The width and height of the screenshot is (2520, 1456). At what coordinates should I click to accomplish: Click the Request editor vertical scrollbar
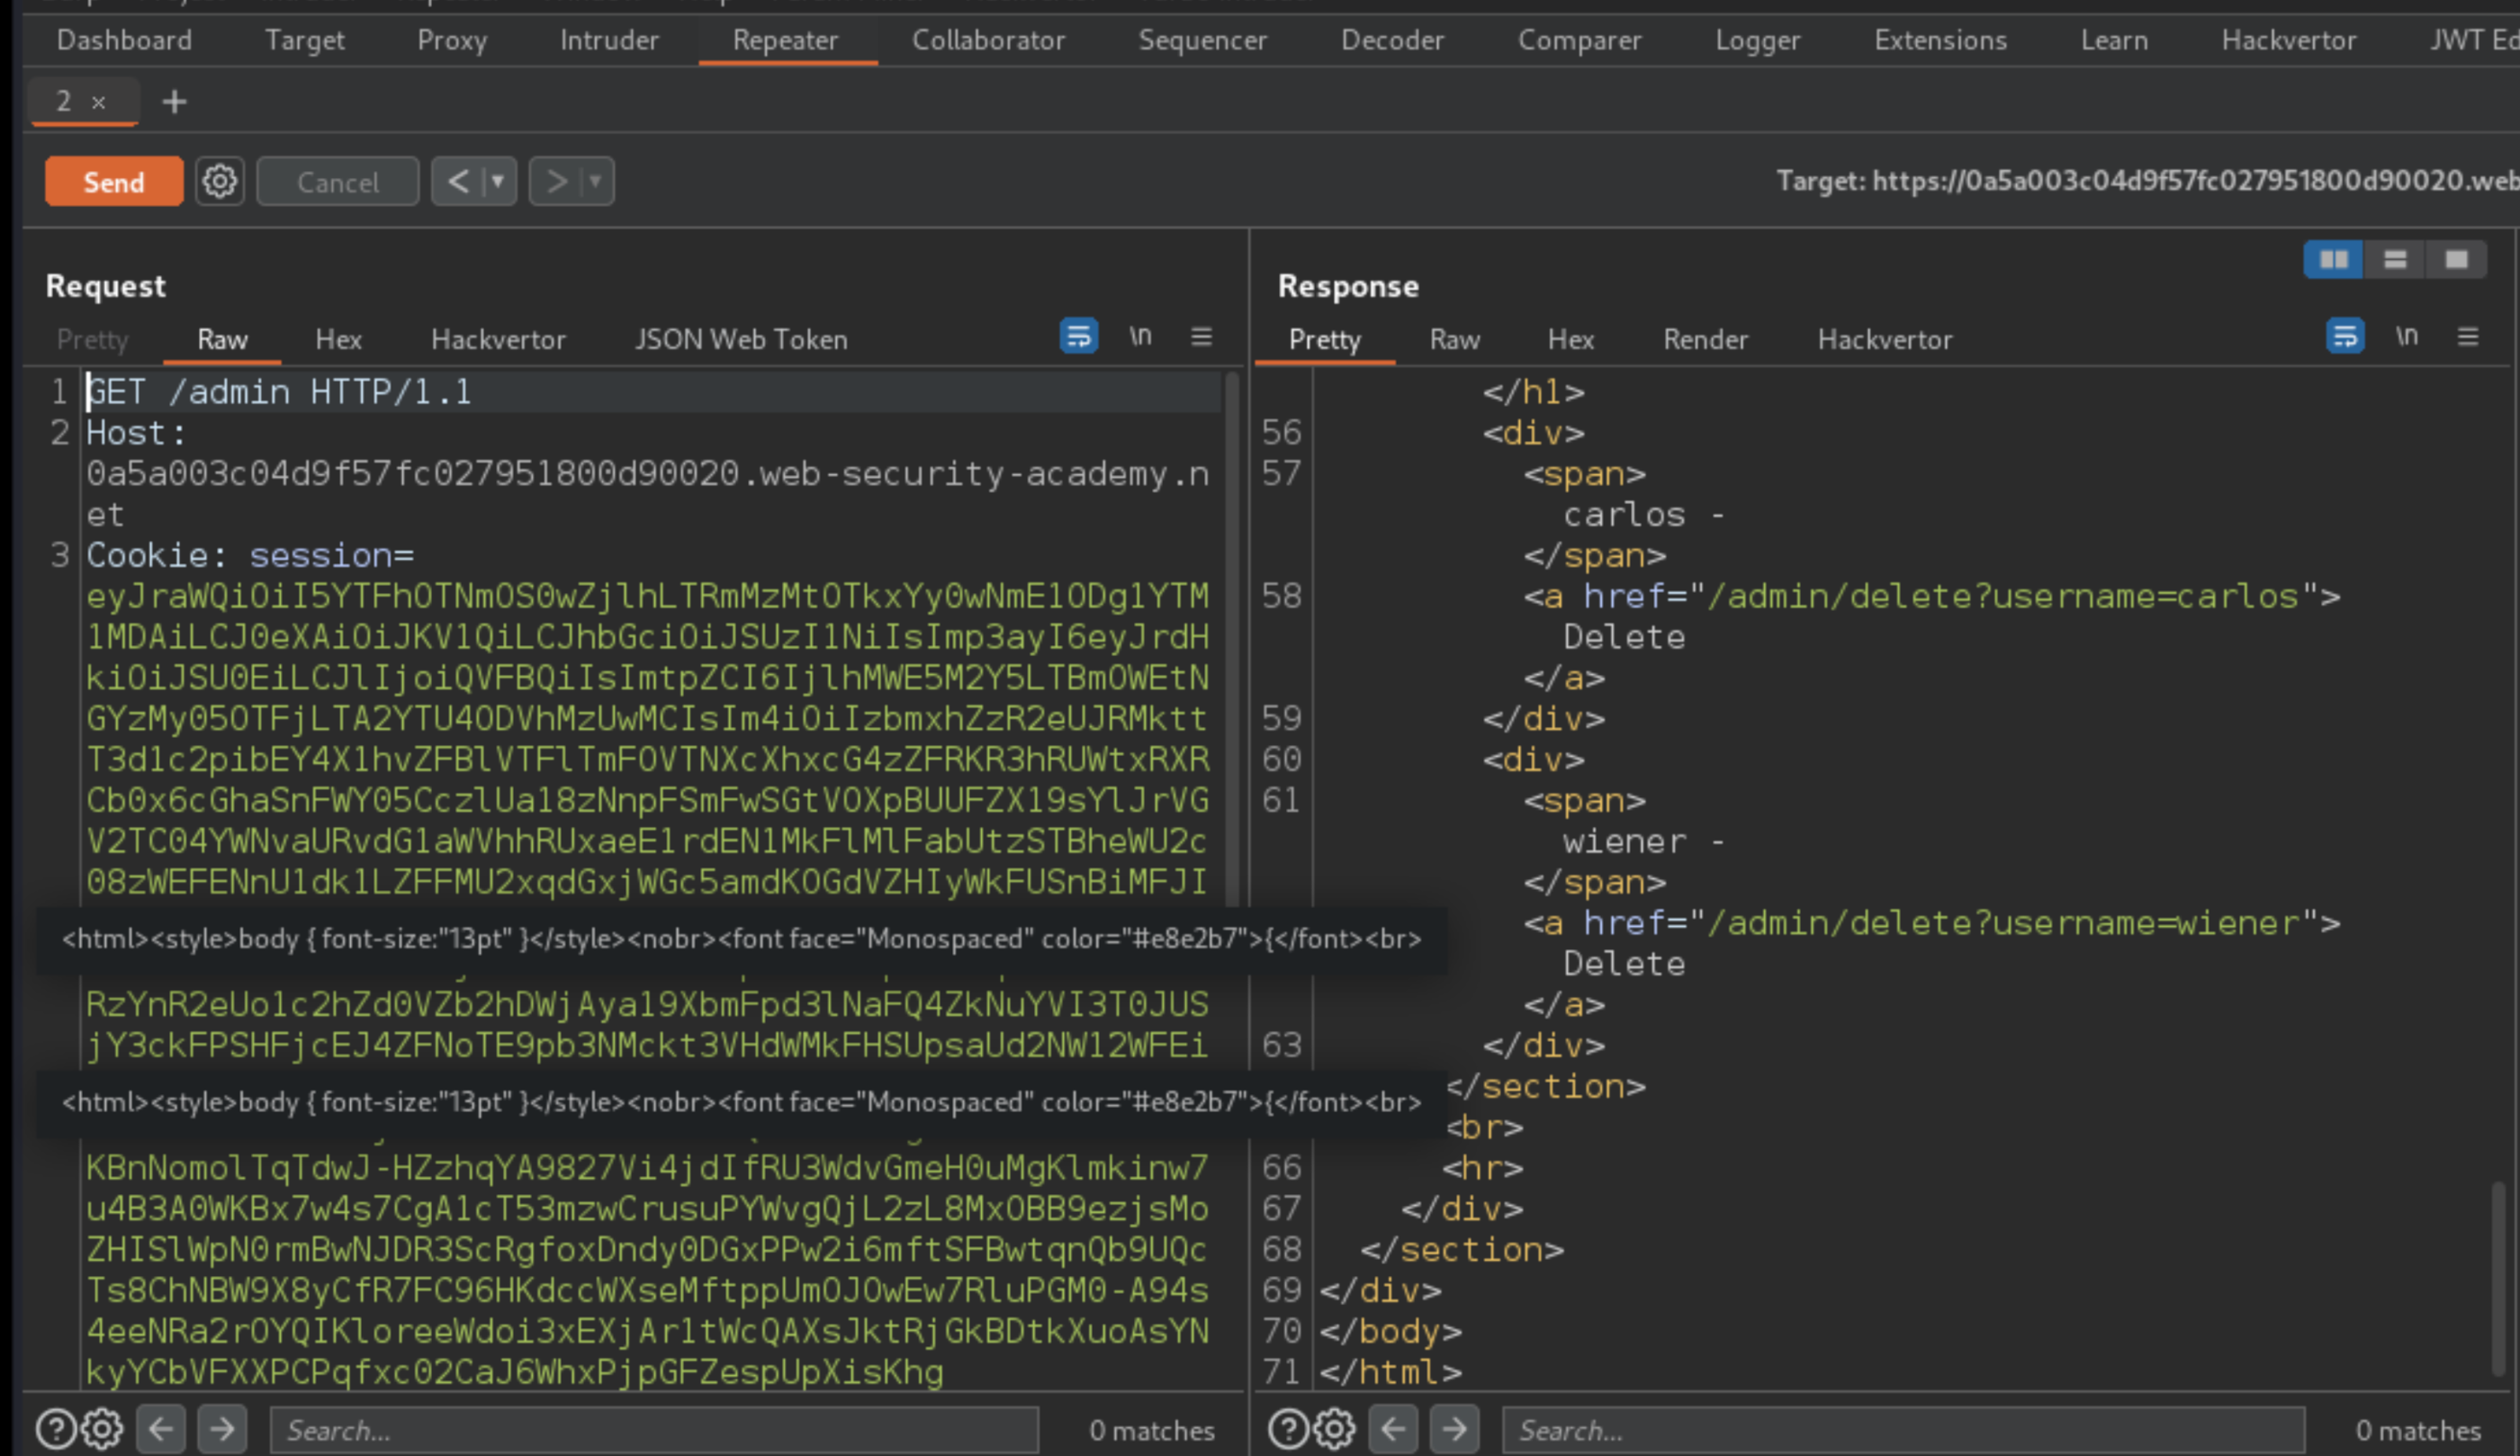click(1232, 640)
